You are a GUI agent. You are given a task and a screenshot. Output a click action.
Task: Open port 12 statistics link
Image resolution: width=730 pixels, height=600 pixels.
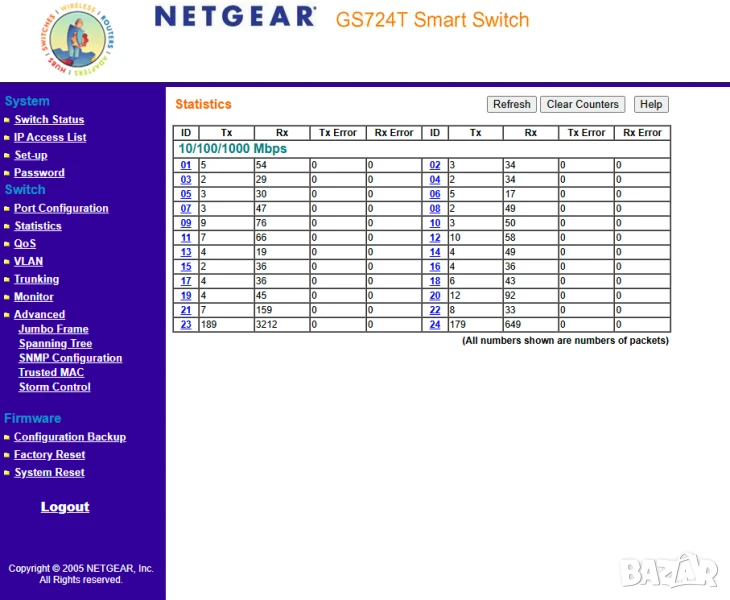(x=435, y=237)
